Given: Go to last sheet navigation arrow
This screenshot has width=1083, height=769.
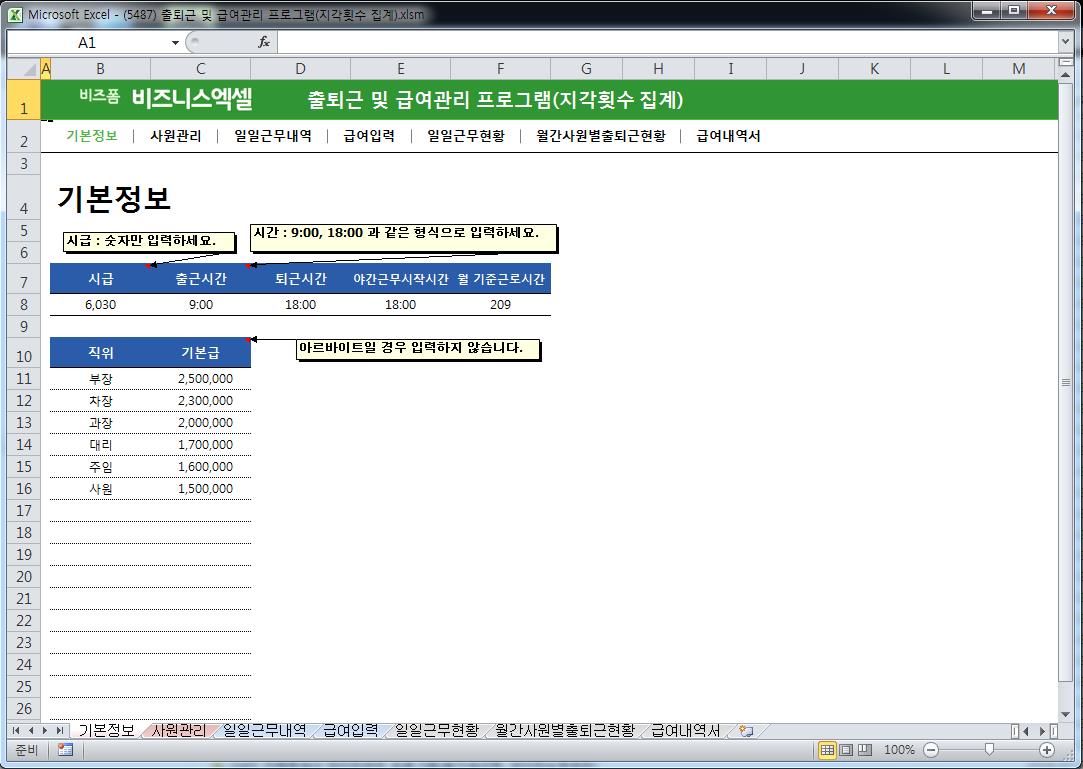Looking at the screenshot, I should pos(59,730).
